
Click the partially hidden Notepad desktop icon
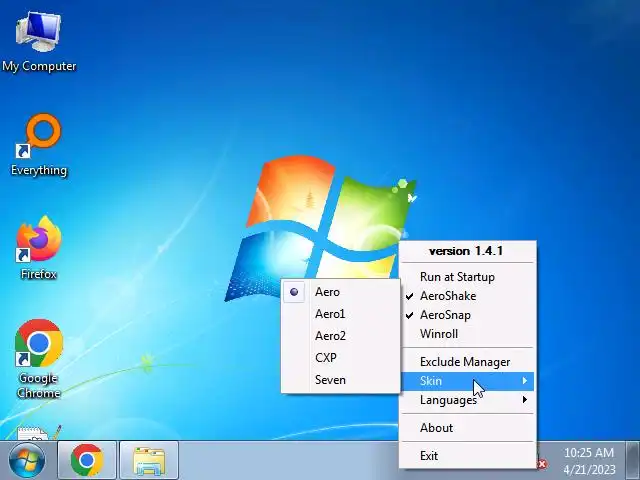pos(39,432)
